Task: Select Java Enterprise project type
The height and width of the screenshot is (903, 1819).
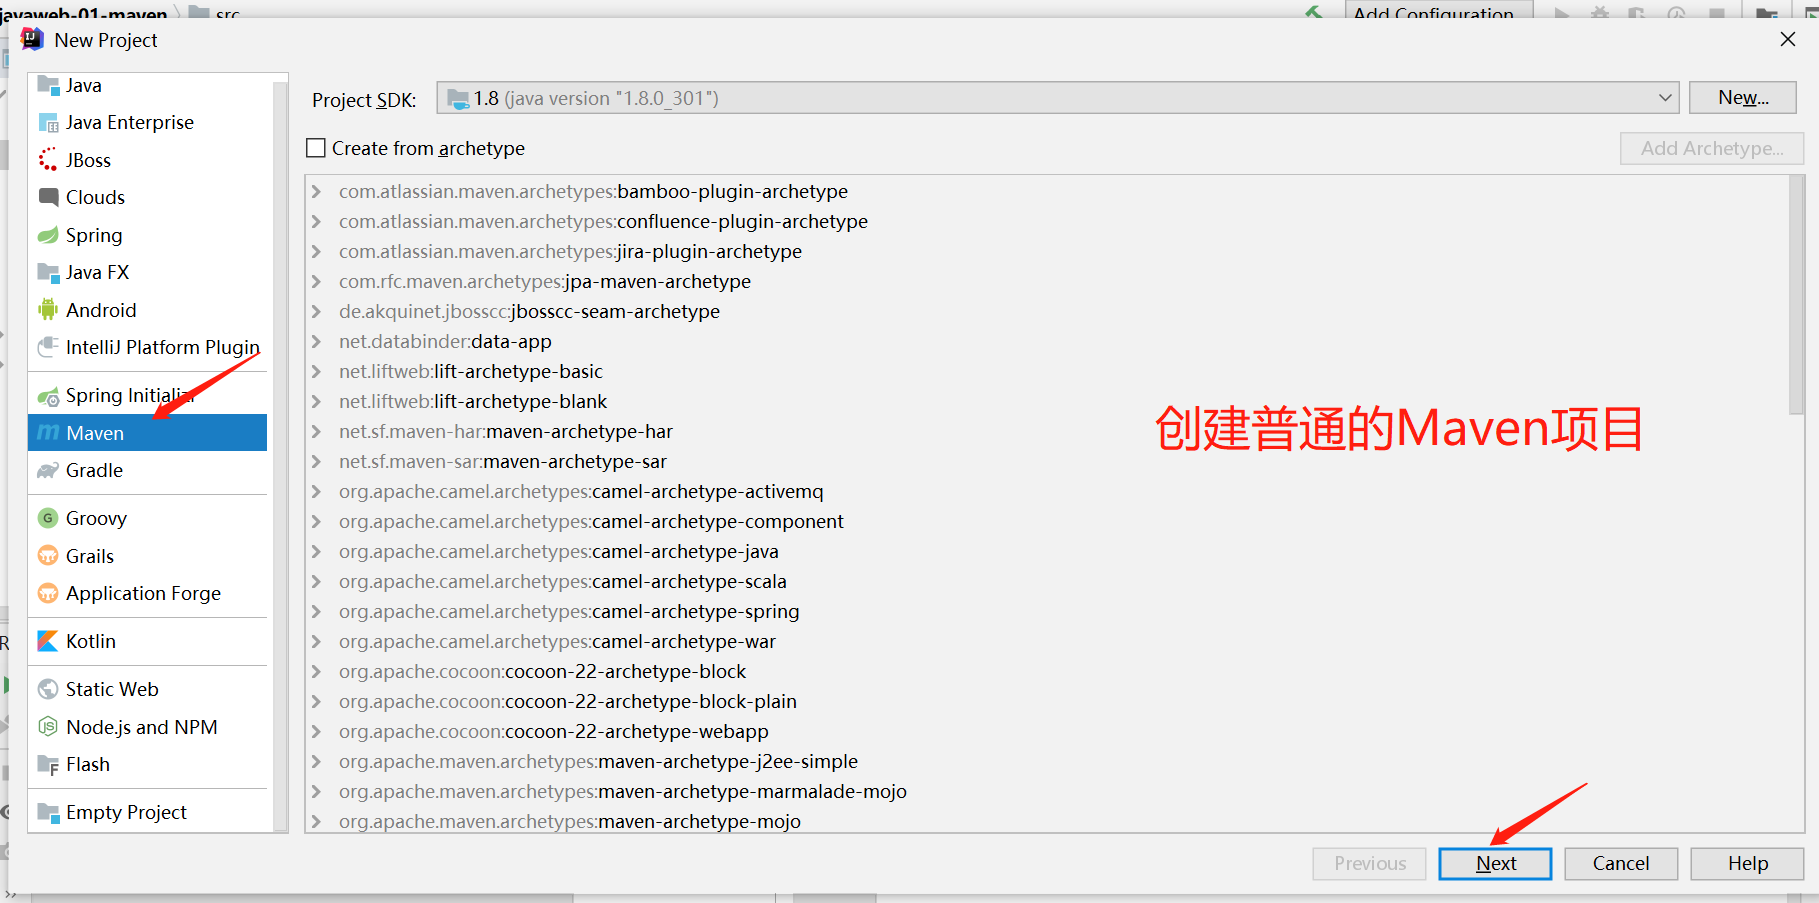Action: (x=148, y=123)
